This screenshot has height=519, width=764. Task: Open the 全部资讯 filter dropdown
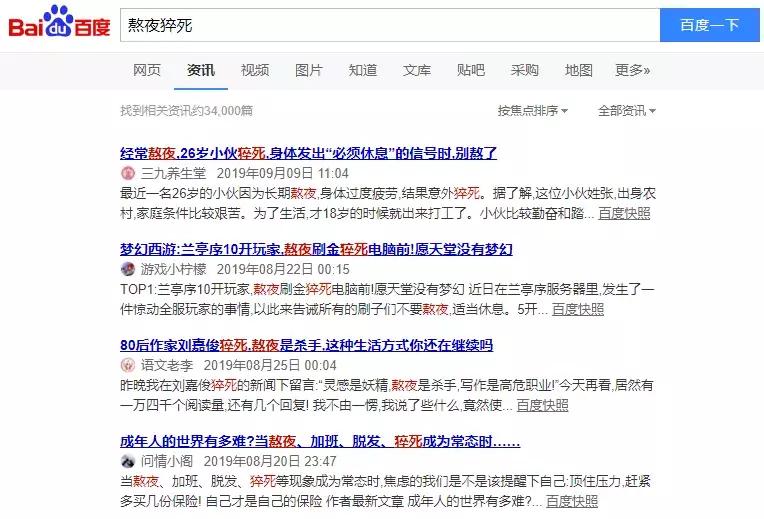pos(627,111)
